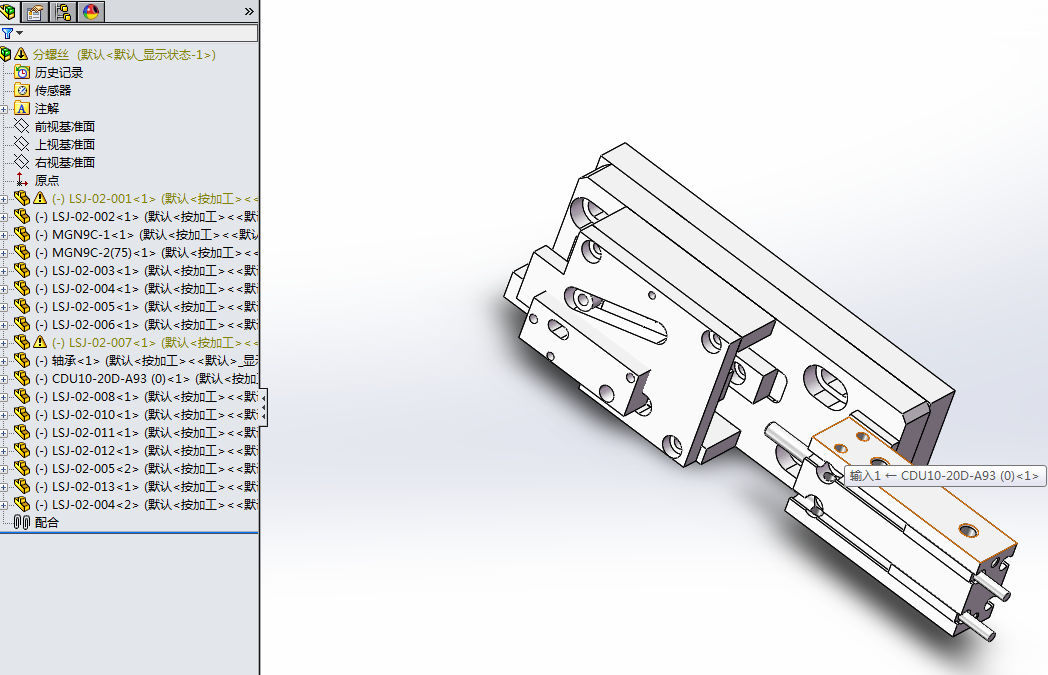1048x675 pixels.
Task: Open the DisplayManager appearance tab
Action: pos(92,11)
